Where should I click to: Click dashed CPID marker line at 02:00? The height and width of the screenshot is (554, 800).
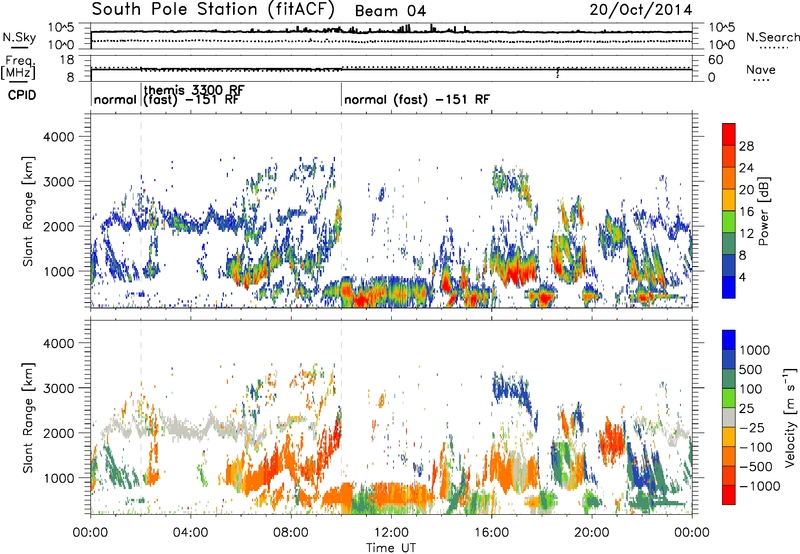[x=141, y=210]
